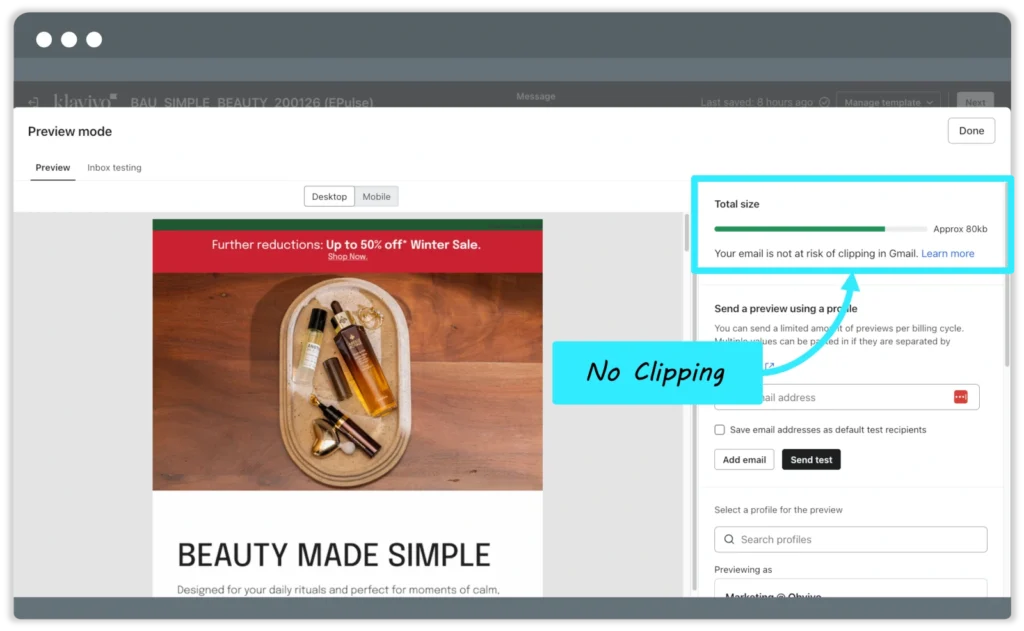1024x631 pixels.
Task: Open the Manage template dropdown
Action: point(887,101)
